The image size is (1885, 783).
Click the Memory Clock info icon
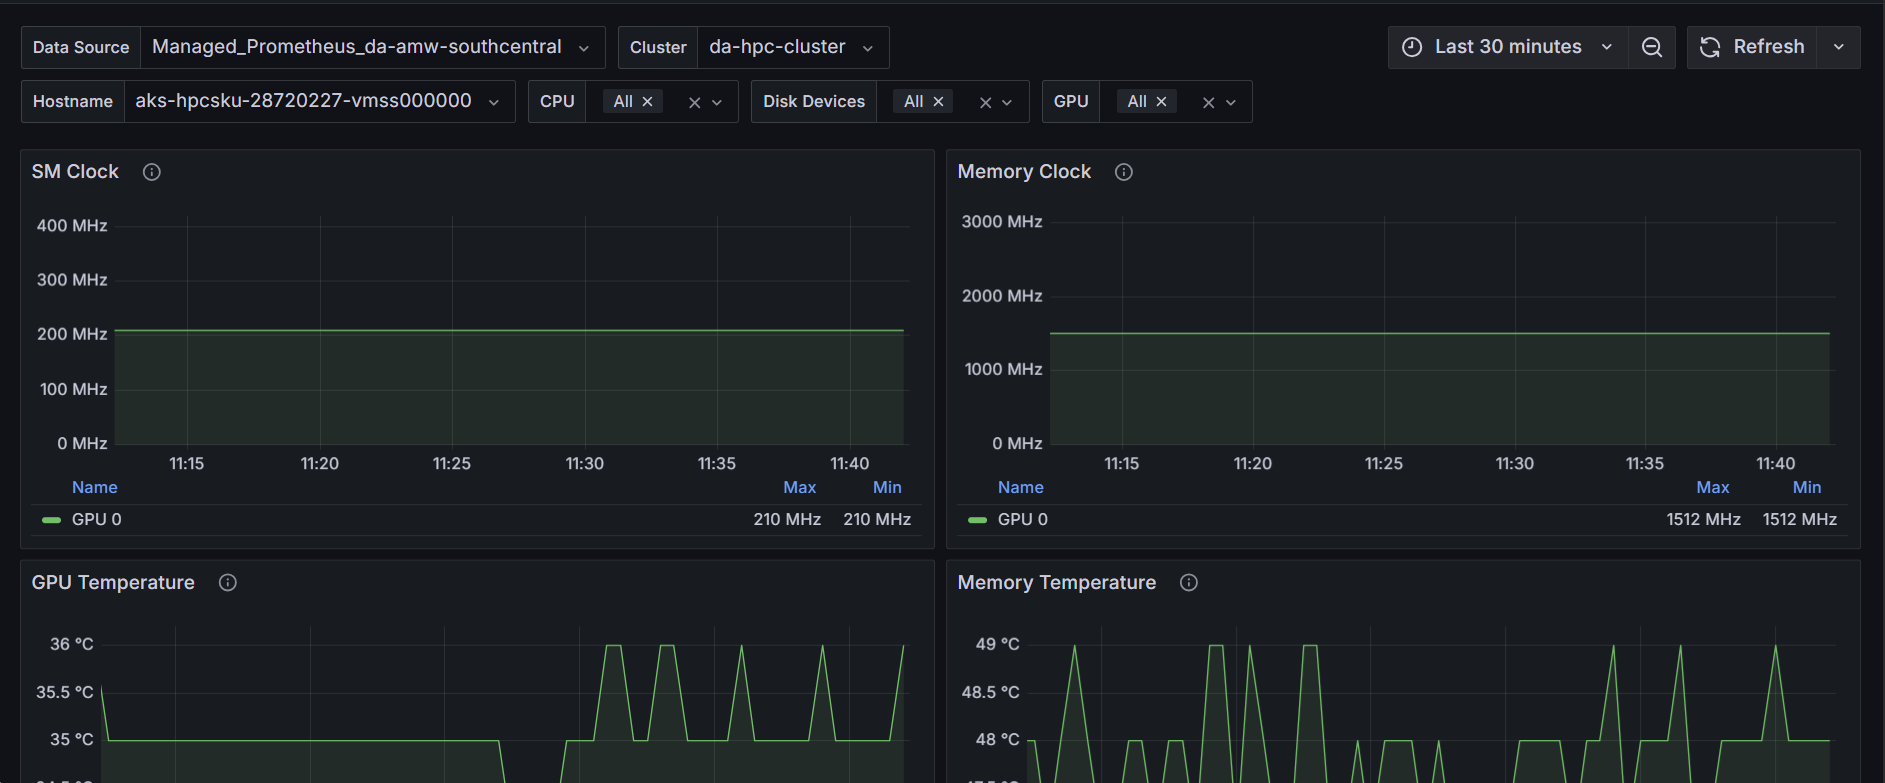[1124, 172]
